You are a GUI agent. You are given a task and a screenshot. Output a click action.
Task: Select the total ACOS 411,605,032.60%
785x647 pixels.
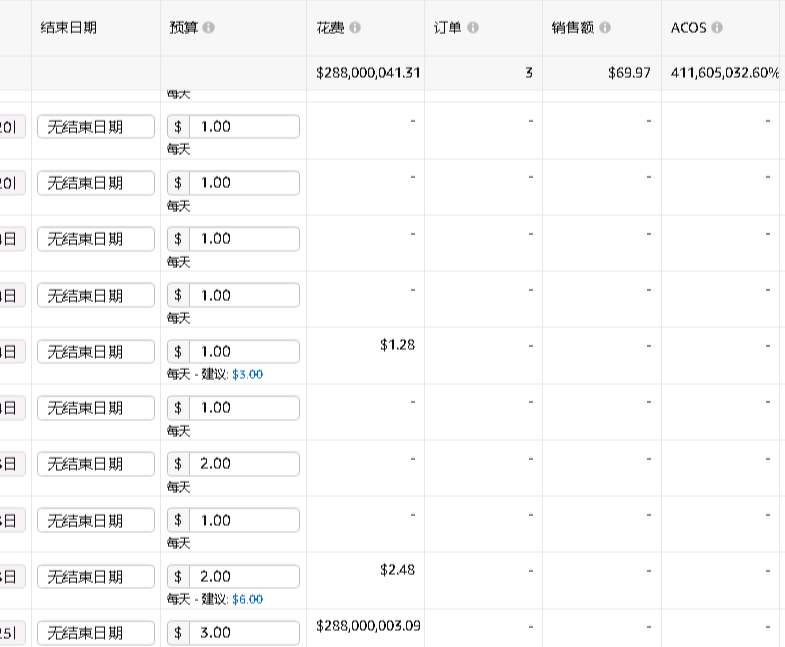pyautogui.click(x=725, y=73)
